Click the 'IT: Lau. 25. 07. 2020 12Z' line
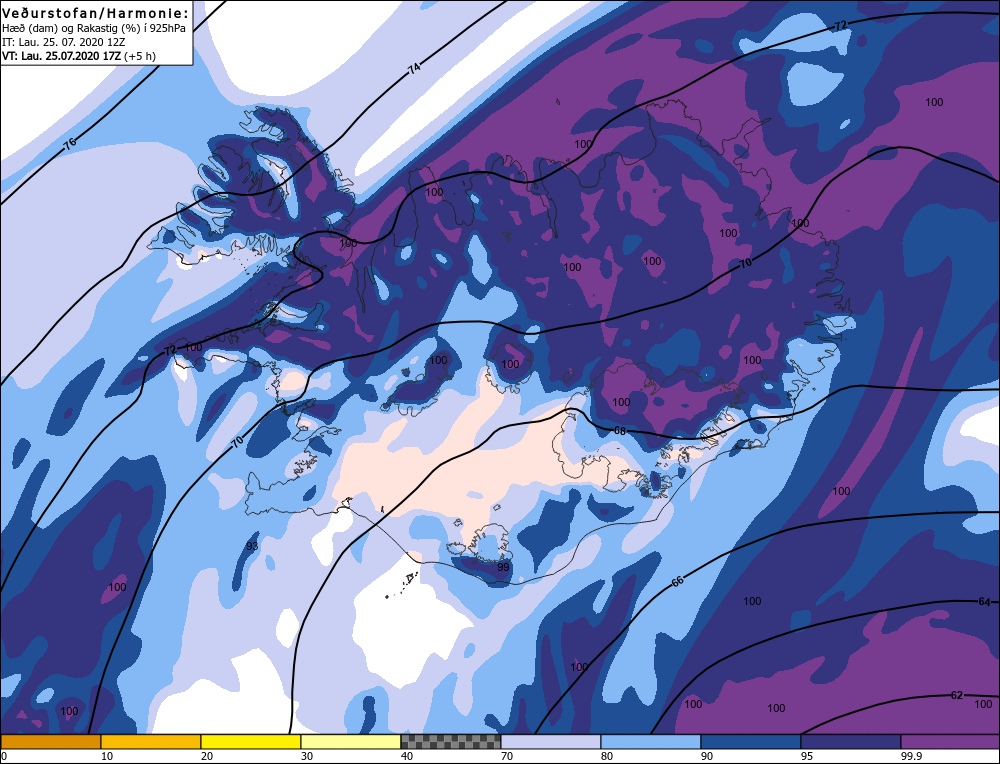This screenshot has width=1000, height=764. pyautogui.click(x=64, y=42)
